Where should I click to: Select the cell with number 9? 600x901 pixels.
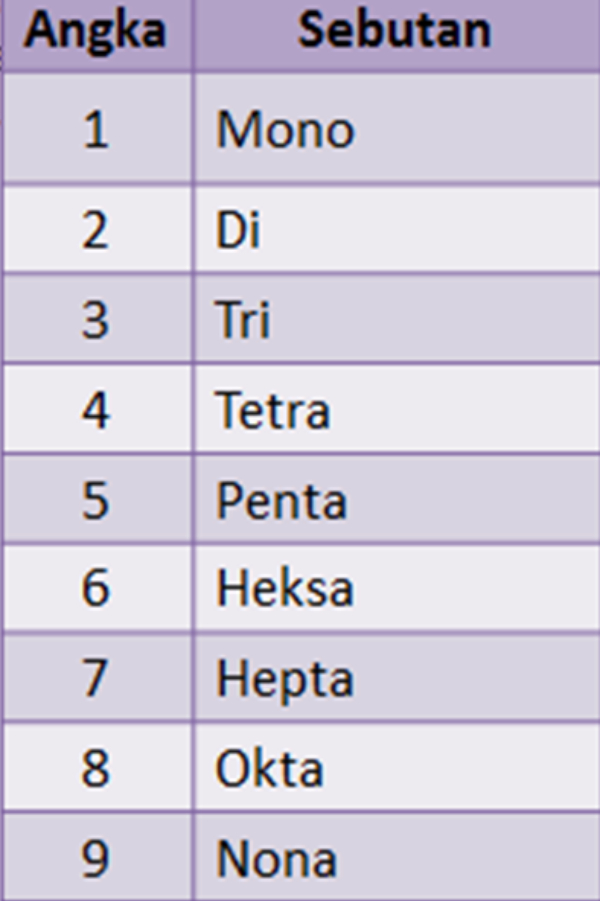pos(97,857)
